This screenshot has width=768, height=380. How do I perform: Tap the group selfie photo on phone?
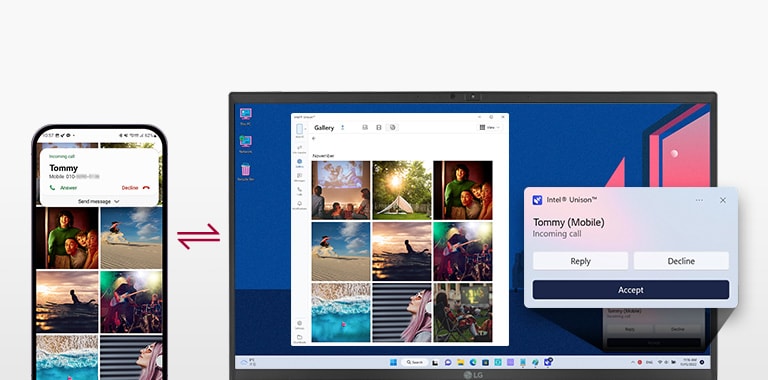click(x=67, y=238)
